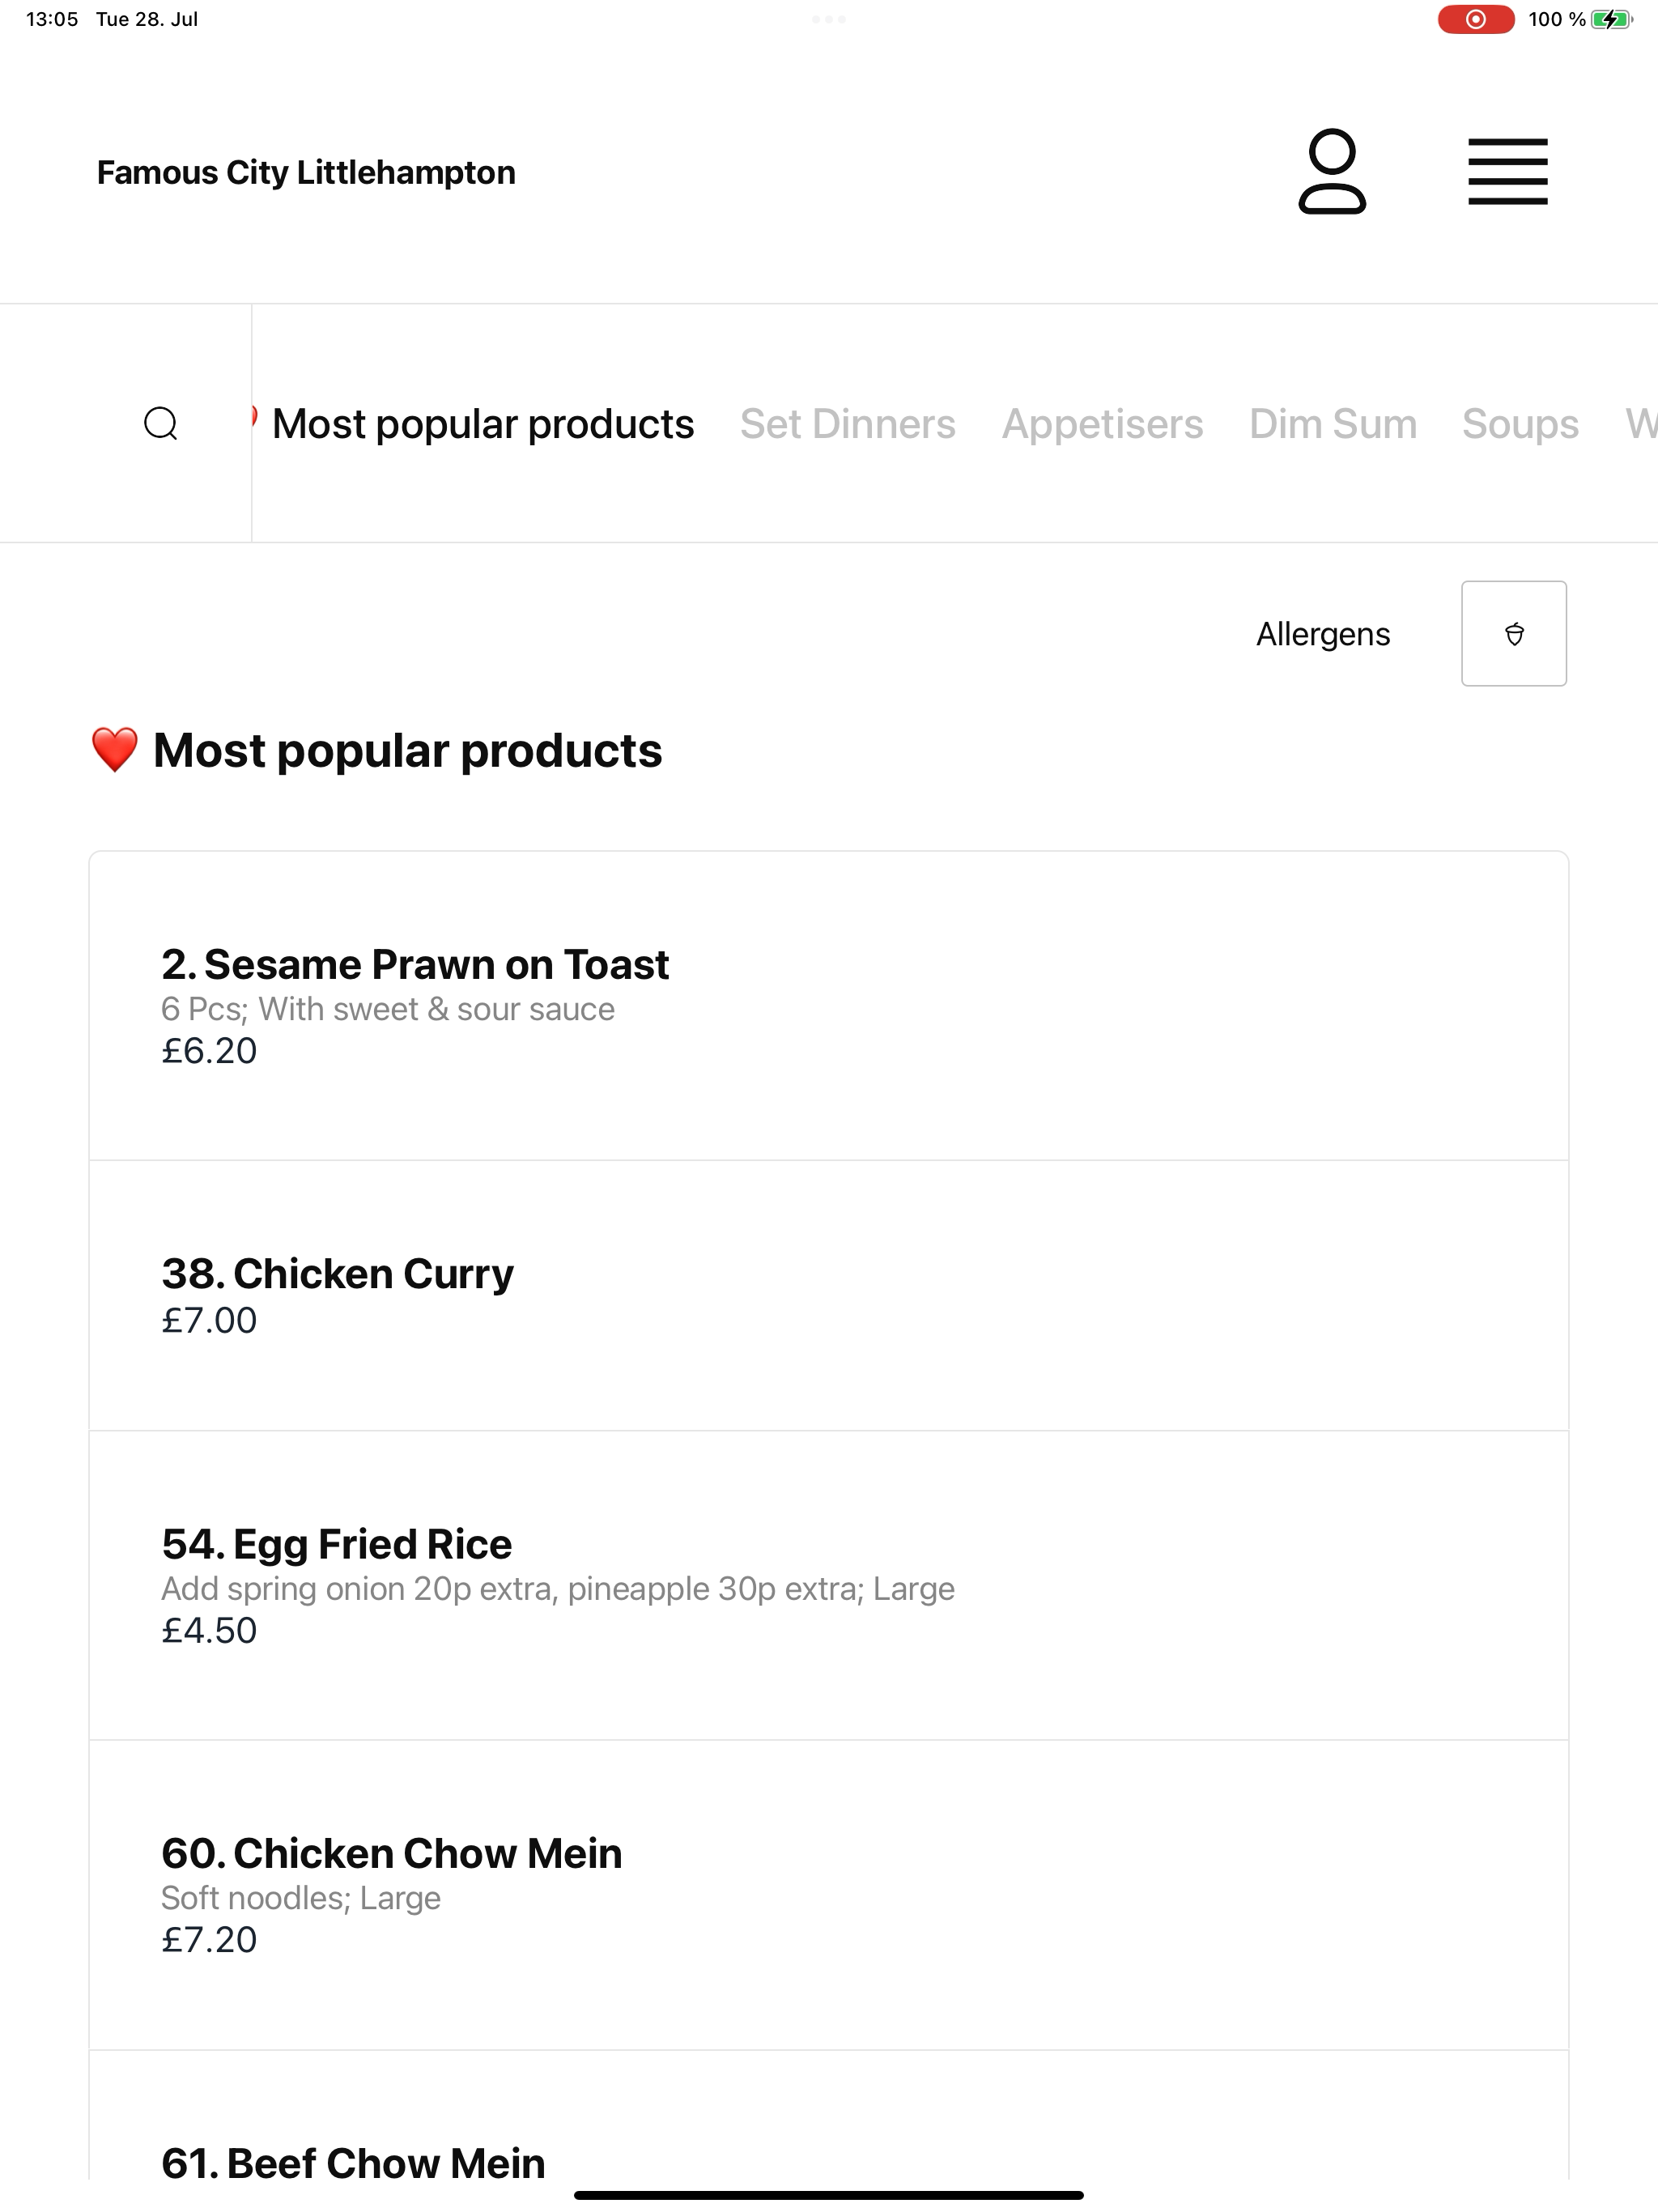Open the hamburger menu
This screenshot has height=2212, width=1658.
click(x=1507, y=171)
